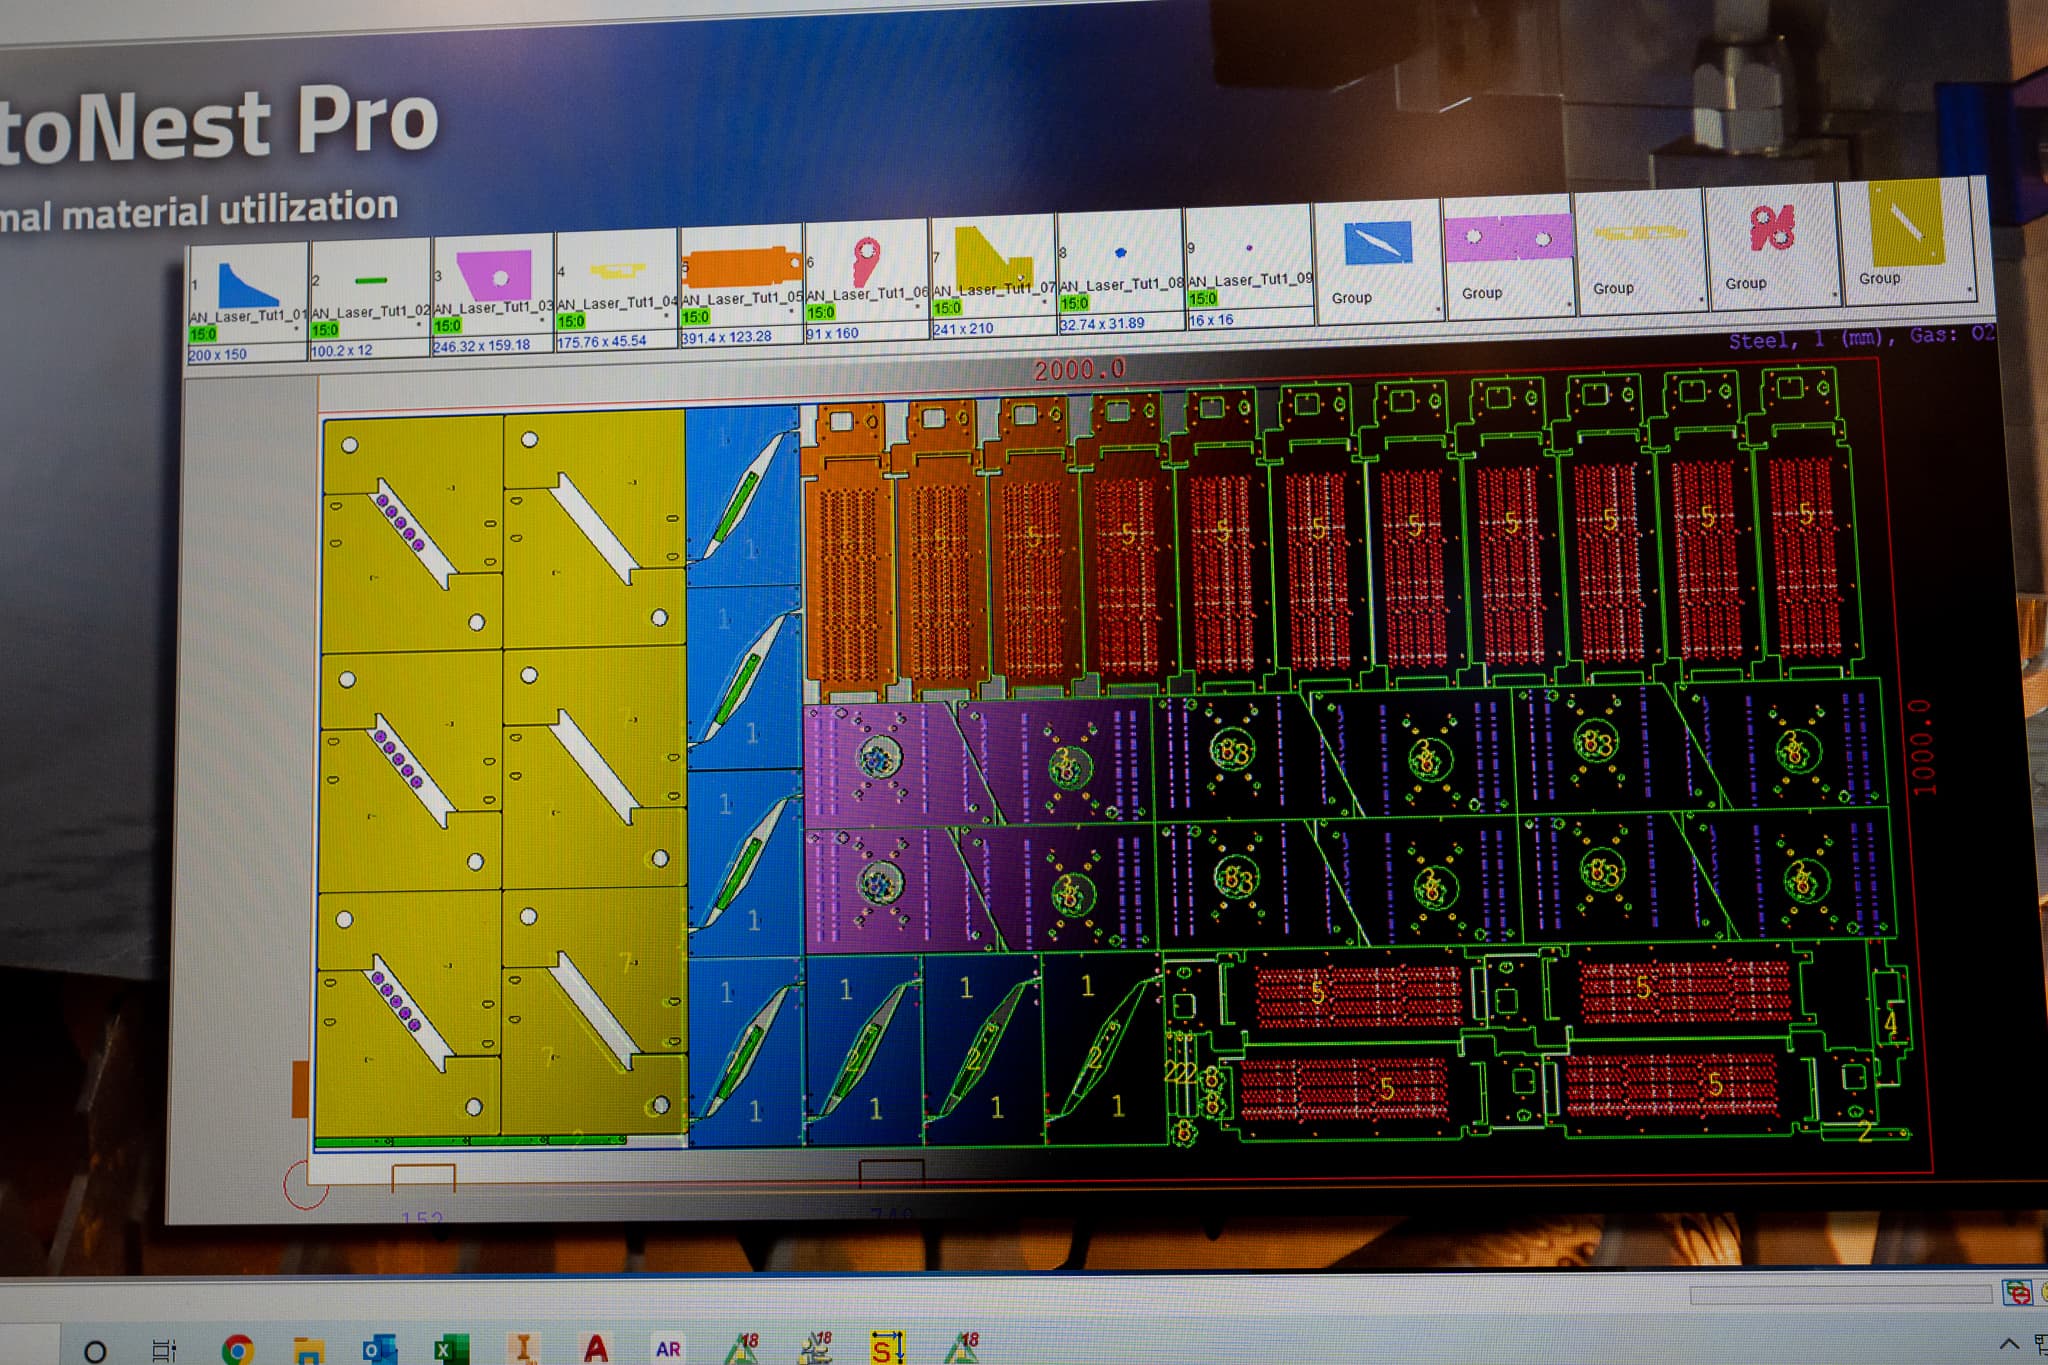Select part thumbnail AN_Laser_Tut1_05 orange panel

pos(741,267)
